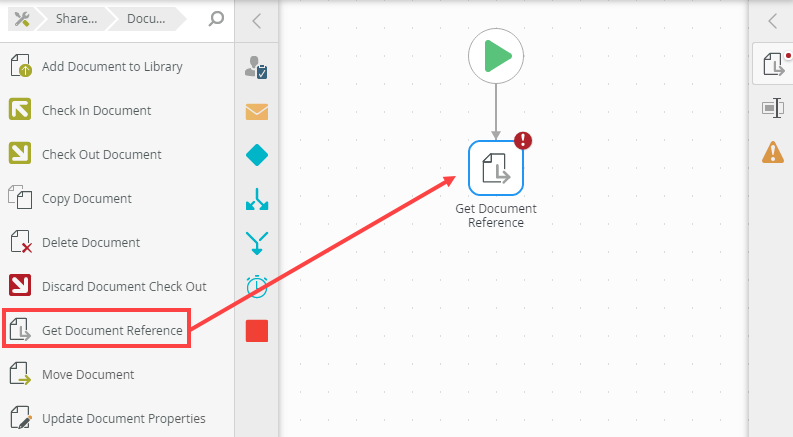The image size is (793, 437).
Task: Expand the right properties panel chevron
Action: pos(772,21)
